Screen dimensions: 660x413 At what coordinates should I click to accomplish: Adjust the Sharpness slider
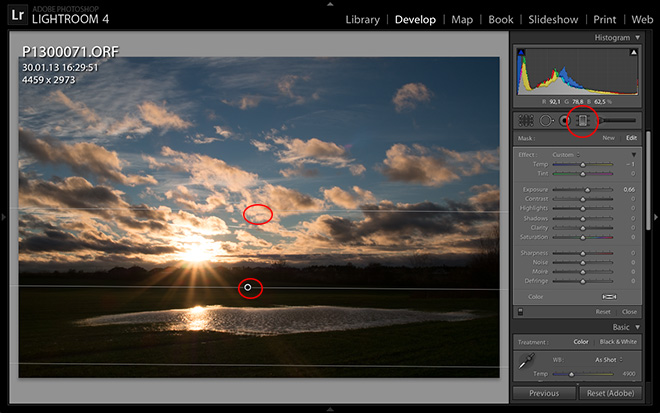click(x=583, y=253)
